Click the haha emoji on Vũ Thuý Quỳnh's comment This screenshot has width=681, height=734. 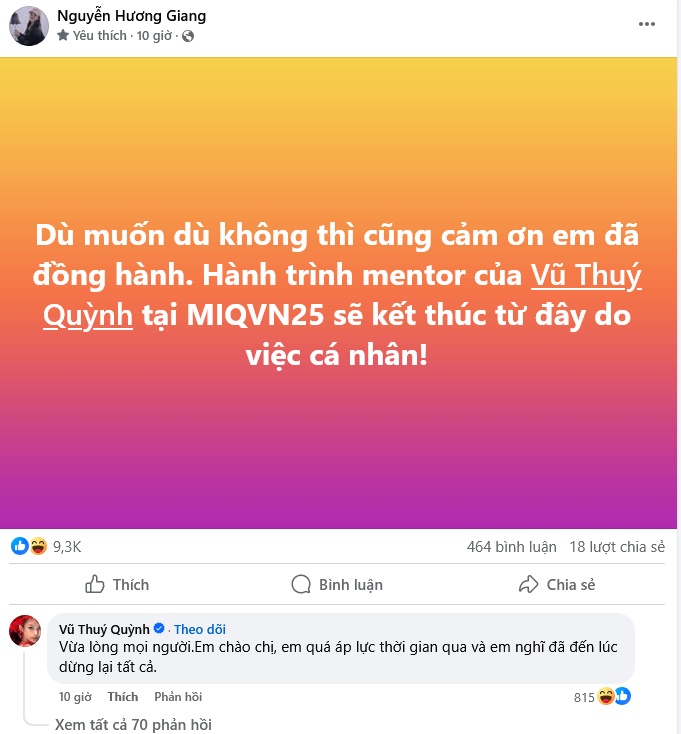coord(606,696)
